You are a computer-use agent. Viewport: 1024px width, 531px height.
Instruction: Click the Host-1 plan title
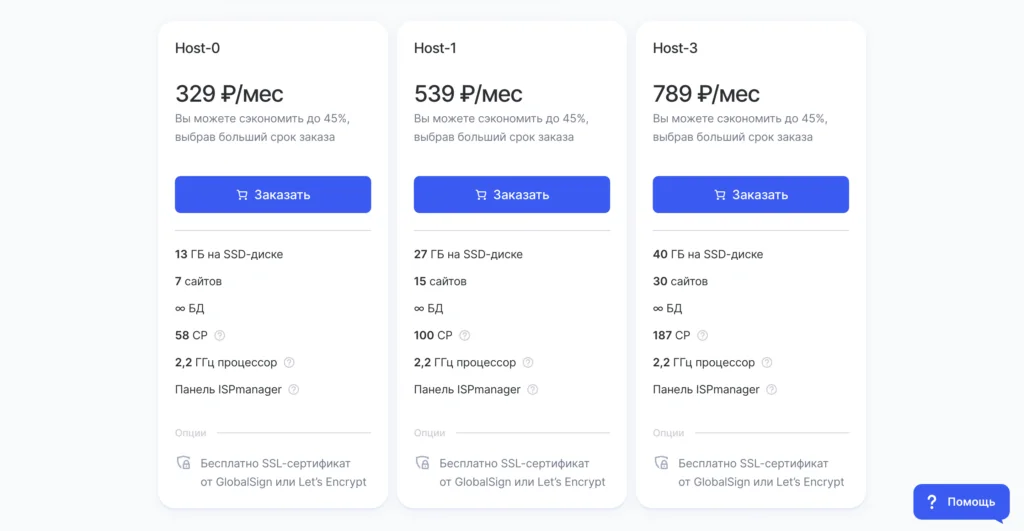click(x=435, y=48)
